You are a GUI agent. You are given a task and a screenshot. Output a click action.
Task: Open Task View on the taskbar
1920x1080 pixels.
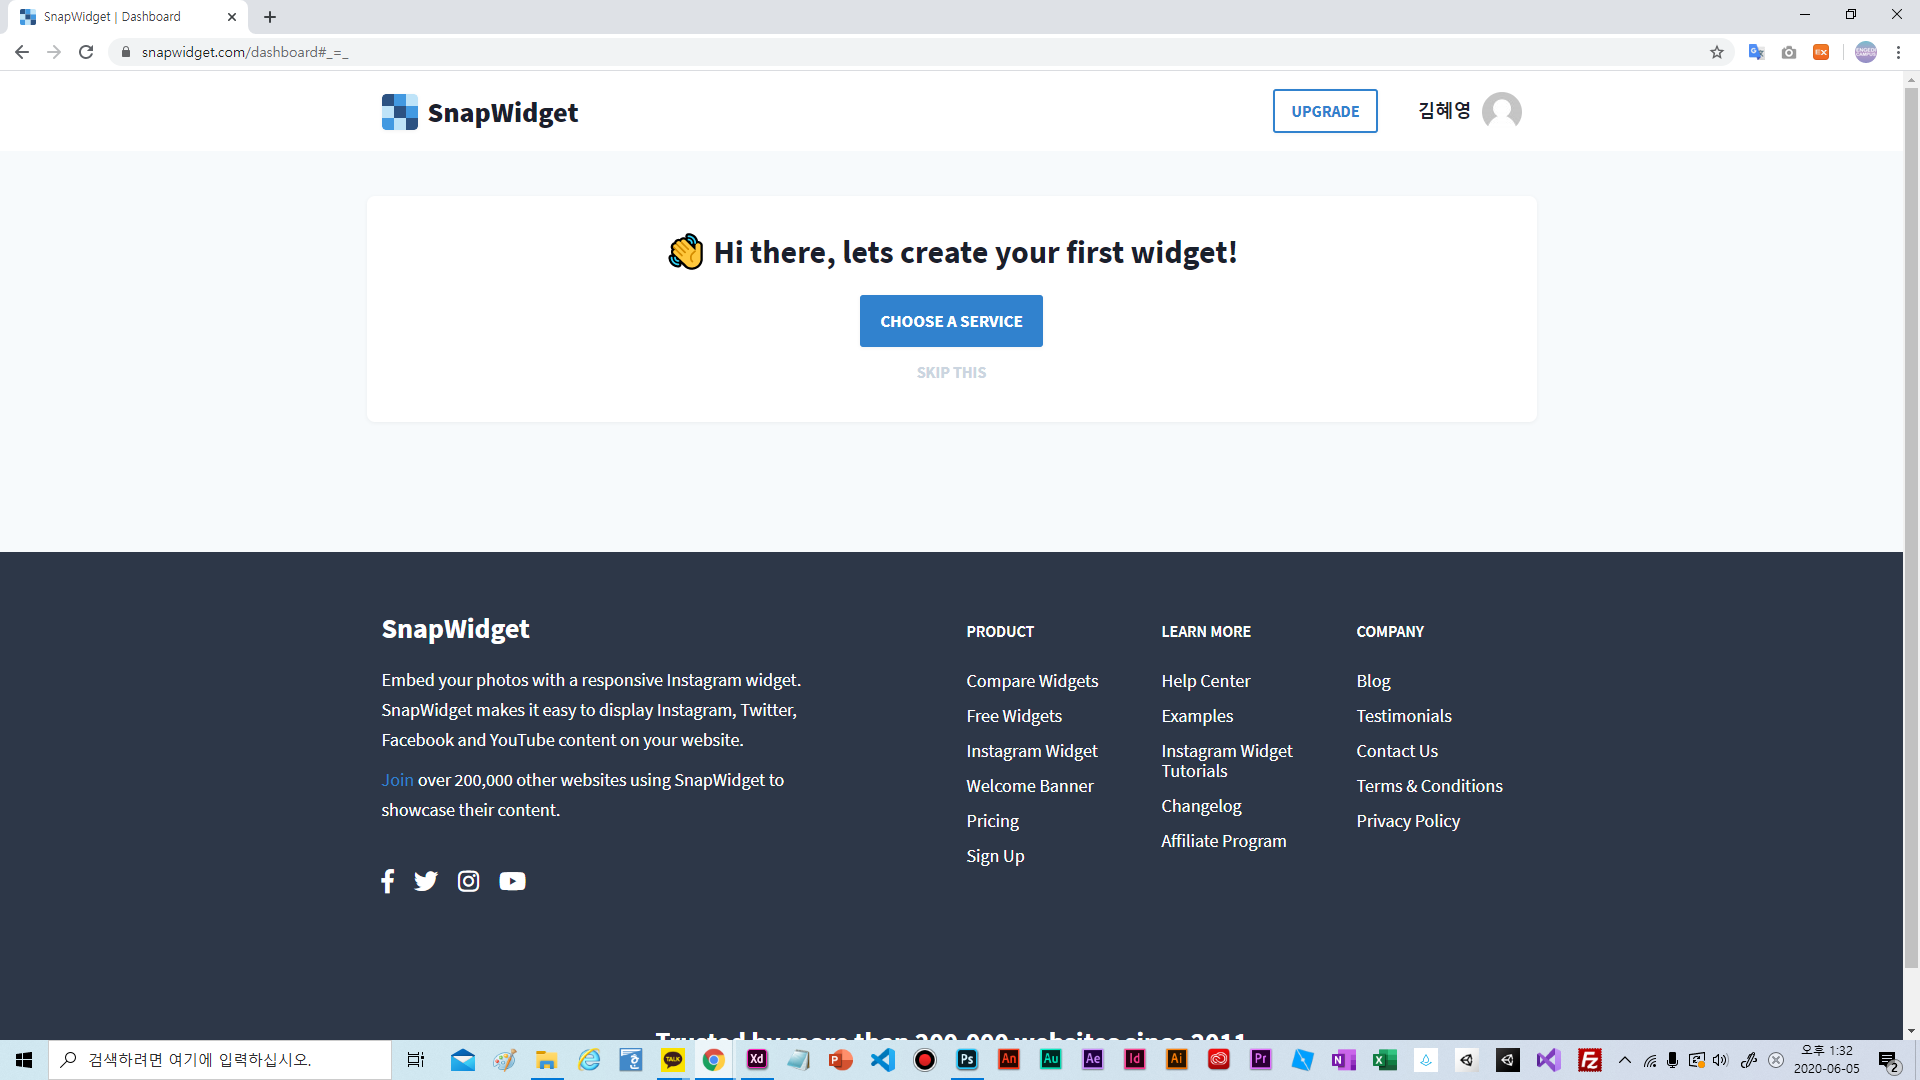pos(416,1059)
